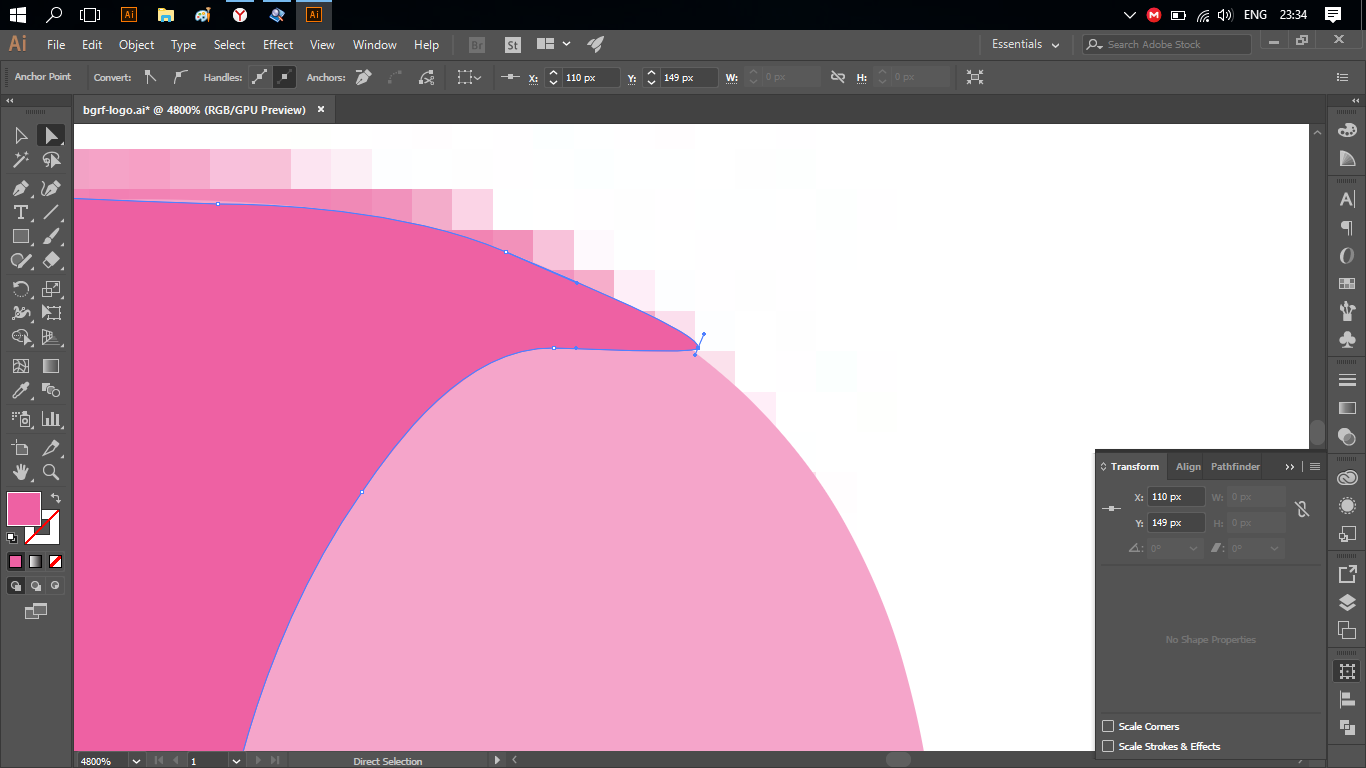This screenshot has height=768, width=1366.
Task: Open the Arrange Documents dropdown
Action: pos(554,44)
